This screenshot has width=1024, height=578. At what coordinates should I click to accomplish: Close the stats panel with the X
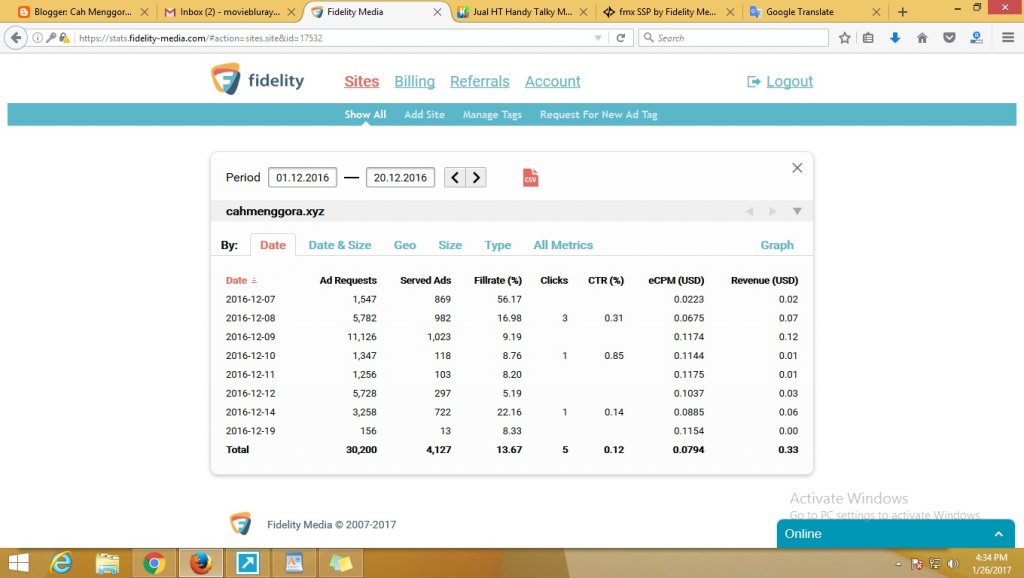797,168
